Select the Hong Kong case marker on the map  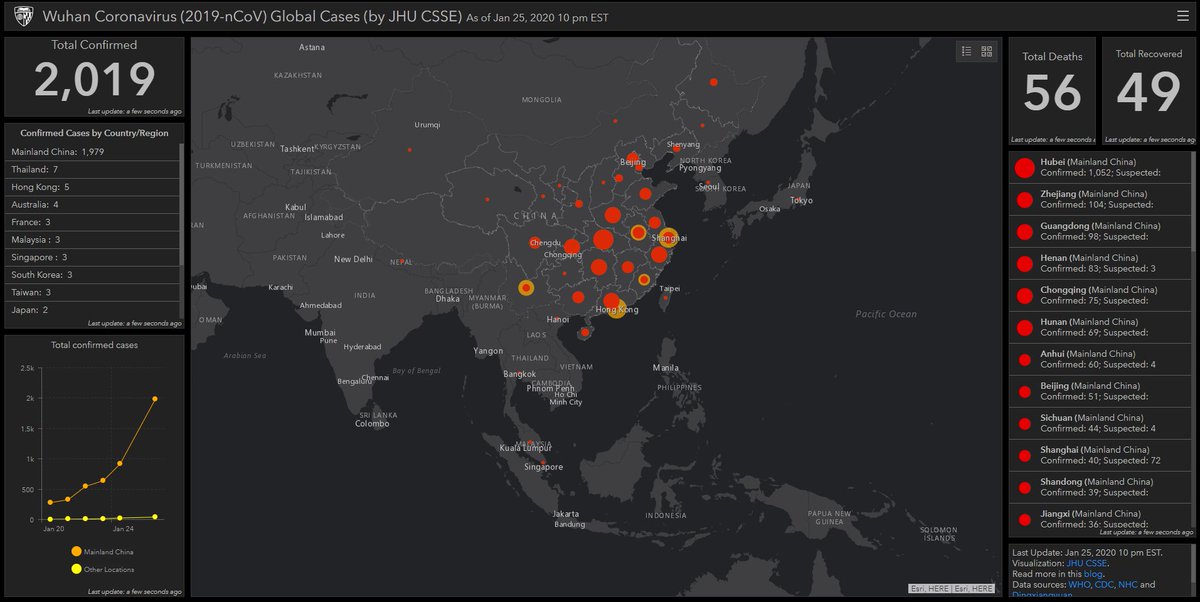click(617, 308)
